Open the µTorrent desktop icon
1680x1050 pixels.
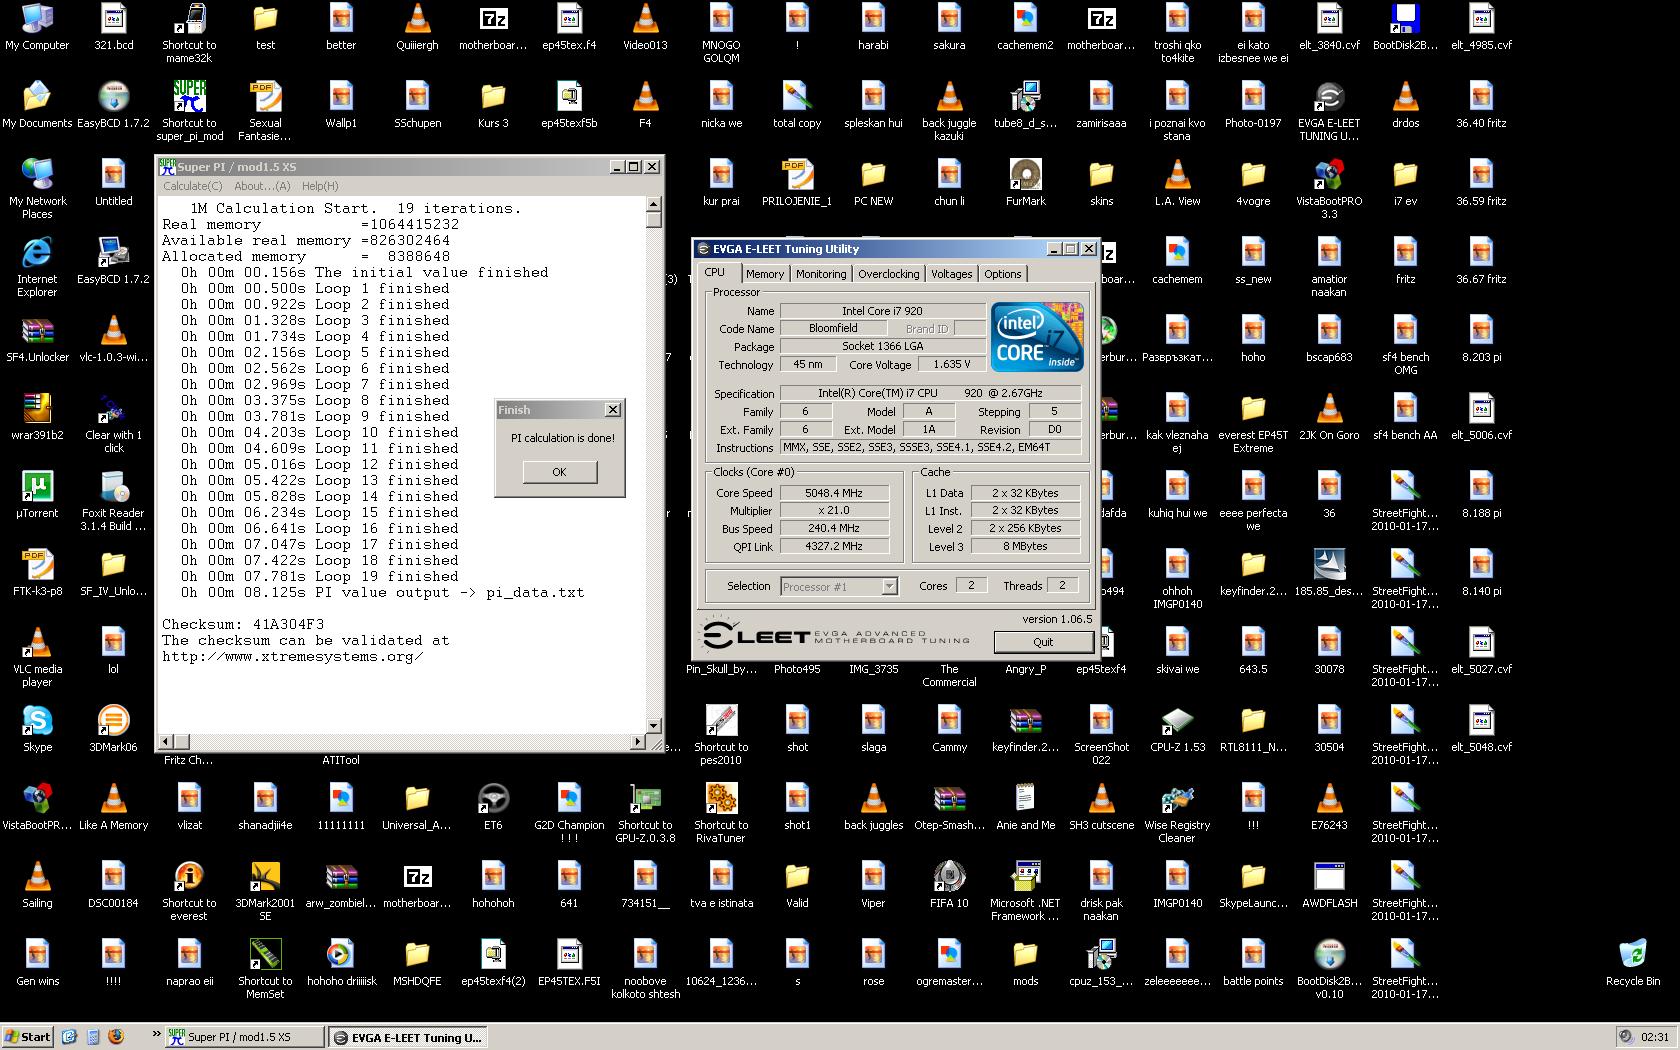pyautogui.click(x=37, y=495)
